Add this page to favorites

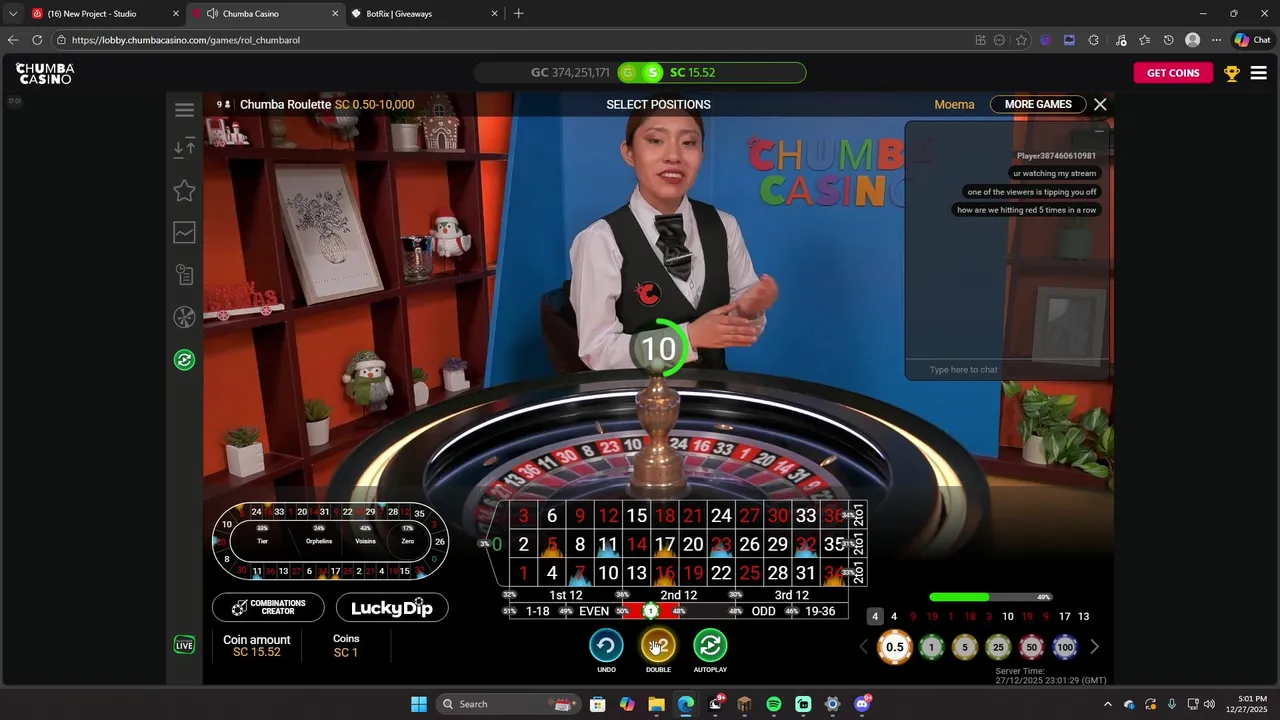(1021, 40)
